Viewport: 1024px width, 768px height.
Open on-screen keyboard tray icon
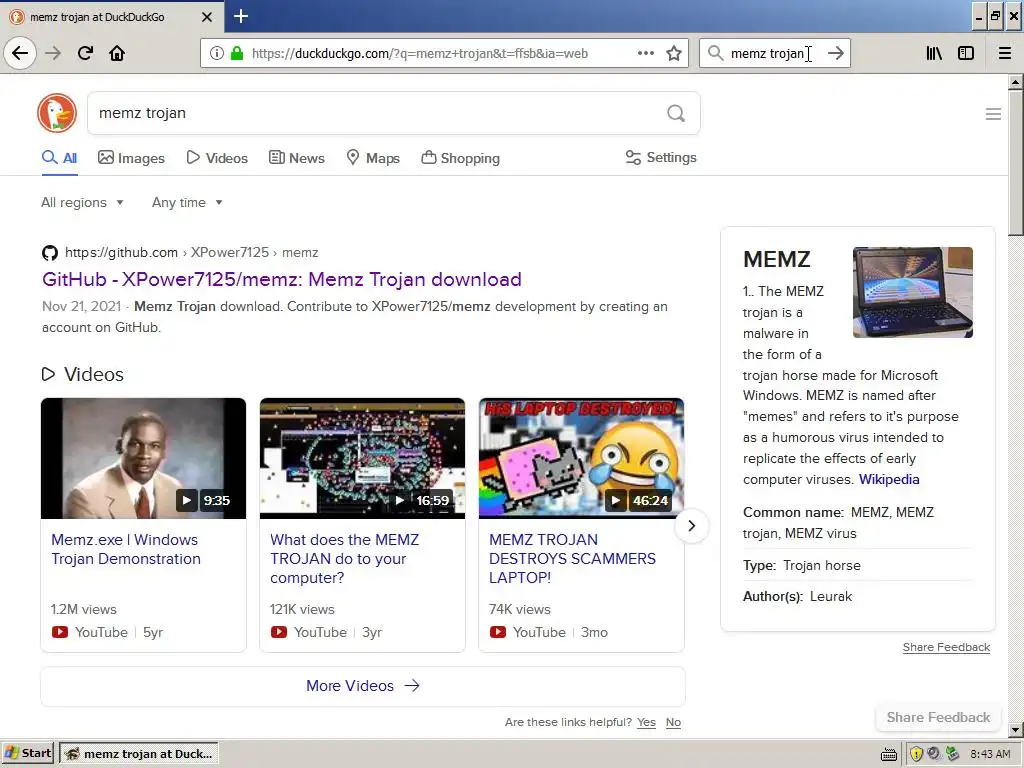click(x=889, y=755)
